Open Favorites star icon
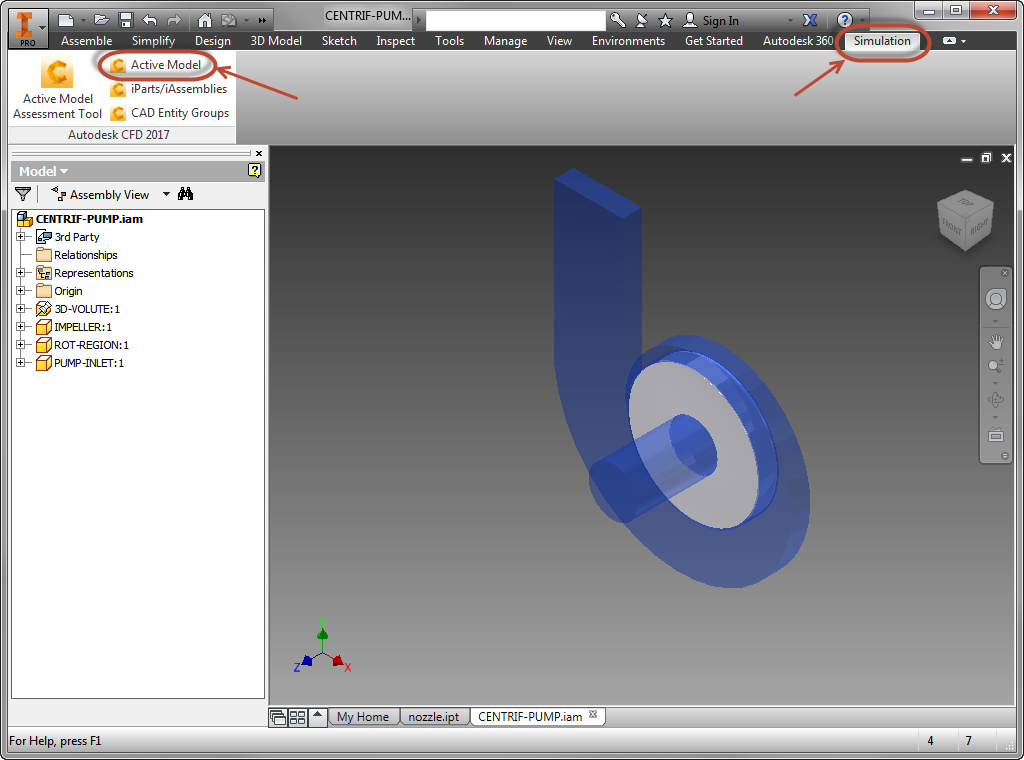The image size is (1024, 760). (x=665, y=20)
